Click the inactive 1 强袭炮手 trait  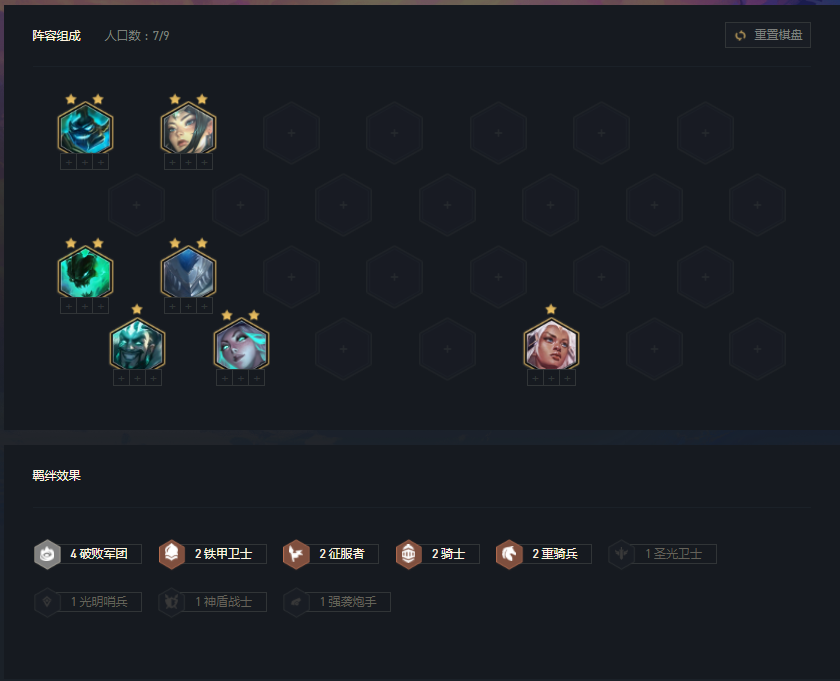click(x=336, y=602)
